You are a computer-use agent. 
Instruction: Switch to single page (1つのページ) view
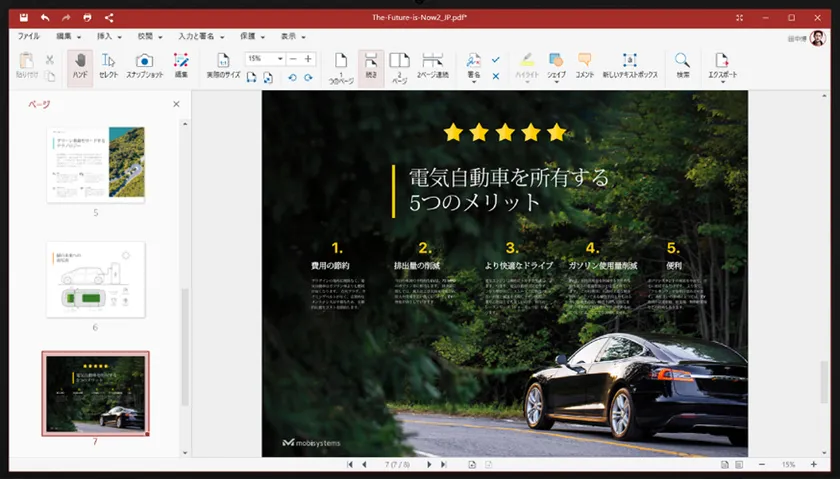(341, 67)
